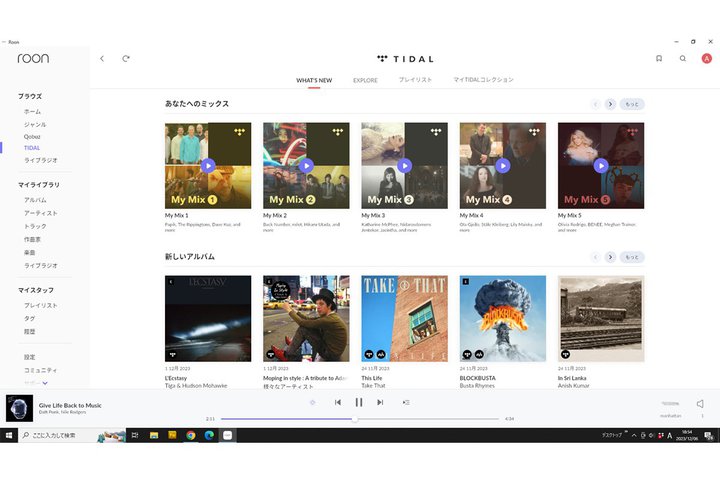Show next albums in 新しいアルバム
The width and height of the screenshot is (720, 480).
[x=610, y=257]
